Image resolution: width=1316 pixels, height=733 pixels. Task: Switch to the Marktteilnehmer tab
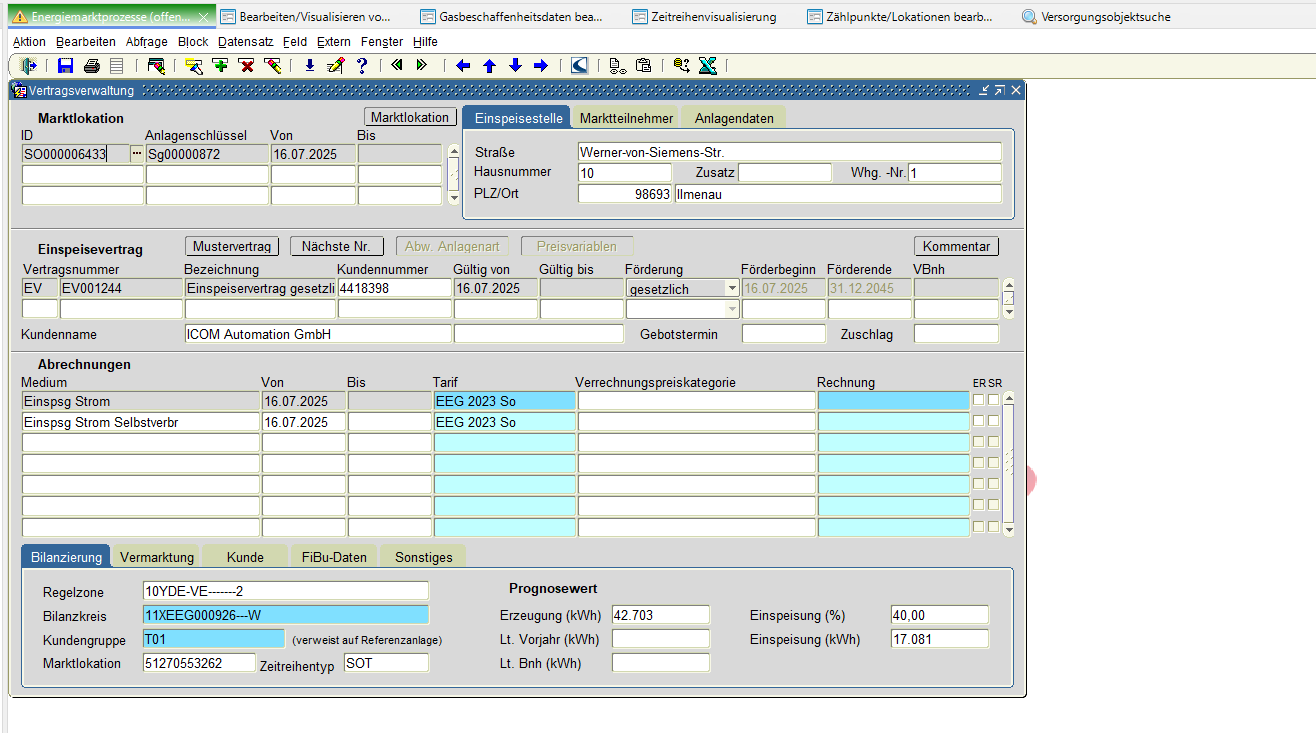627,118
